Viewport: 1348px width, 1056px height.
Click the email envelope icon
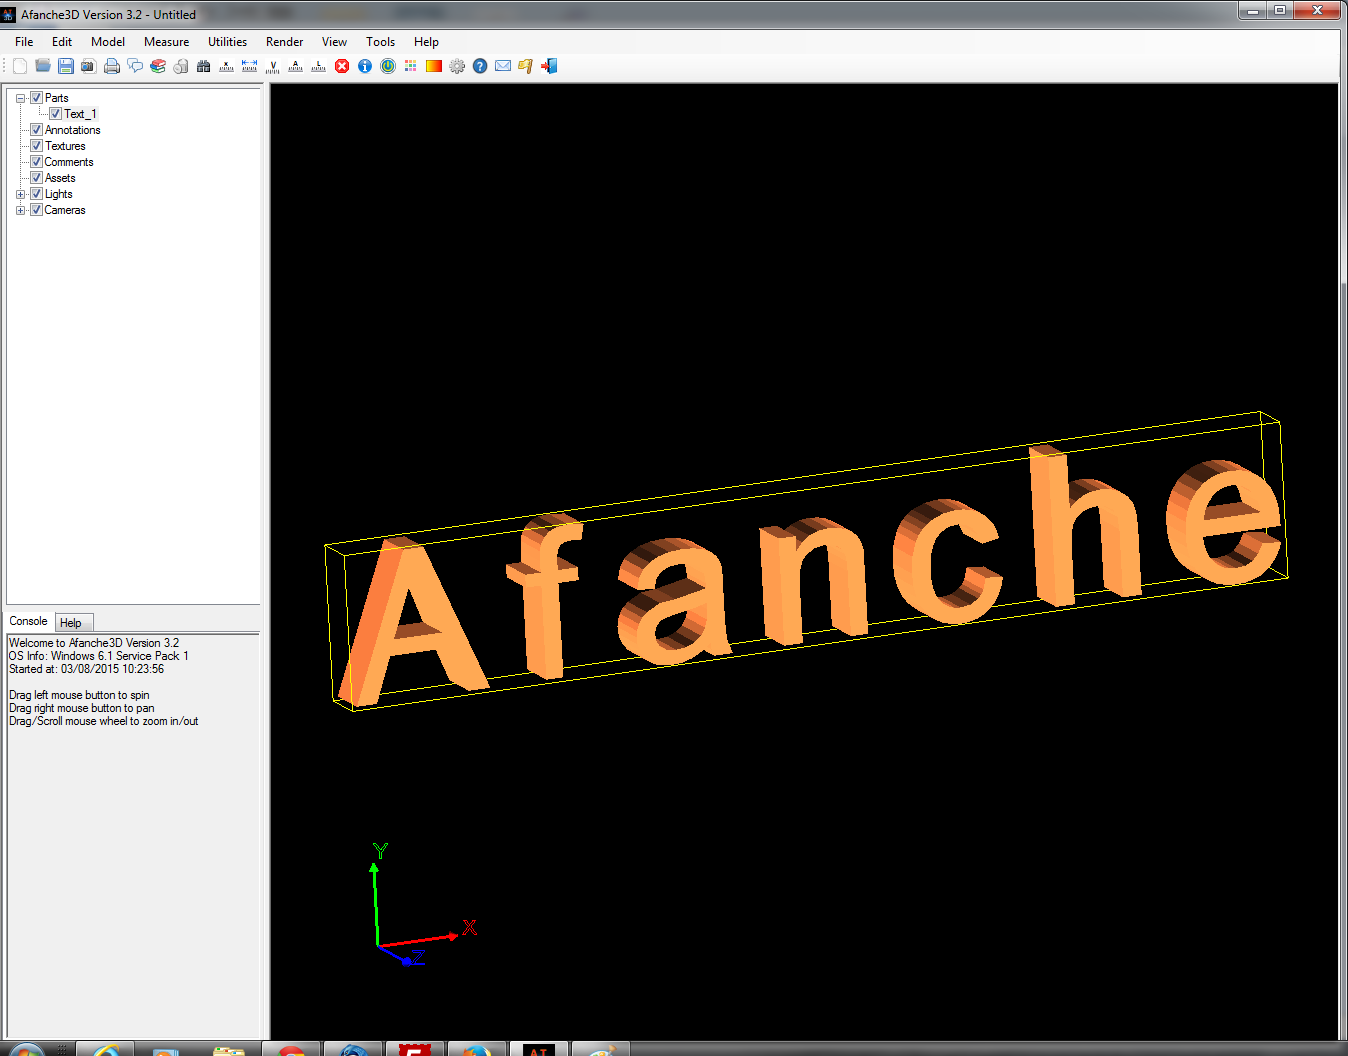point(503,66)
